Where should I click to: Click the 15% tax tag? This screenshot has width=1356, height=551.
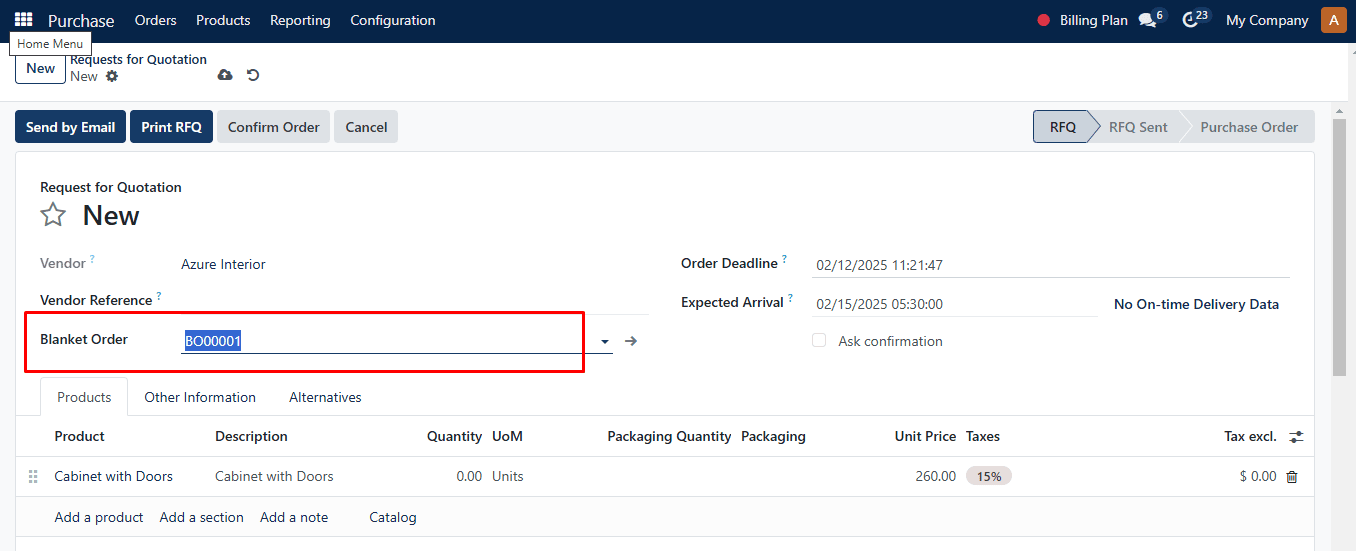tap(989, 476)
